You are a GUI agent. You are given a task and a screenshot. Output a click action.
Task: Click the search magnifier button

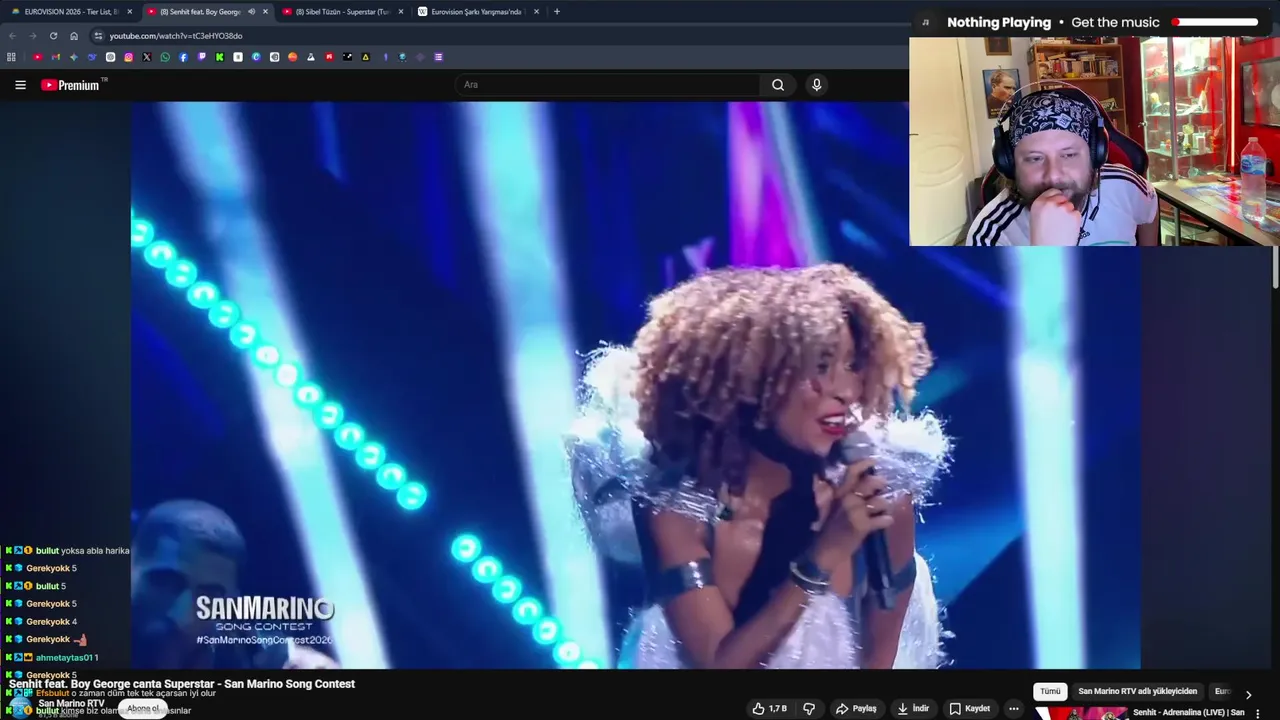[778, 85]
